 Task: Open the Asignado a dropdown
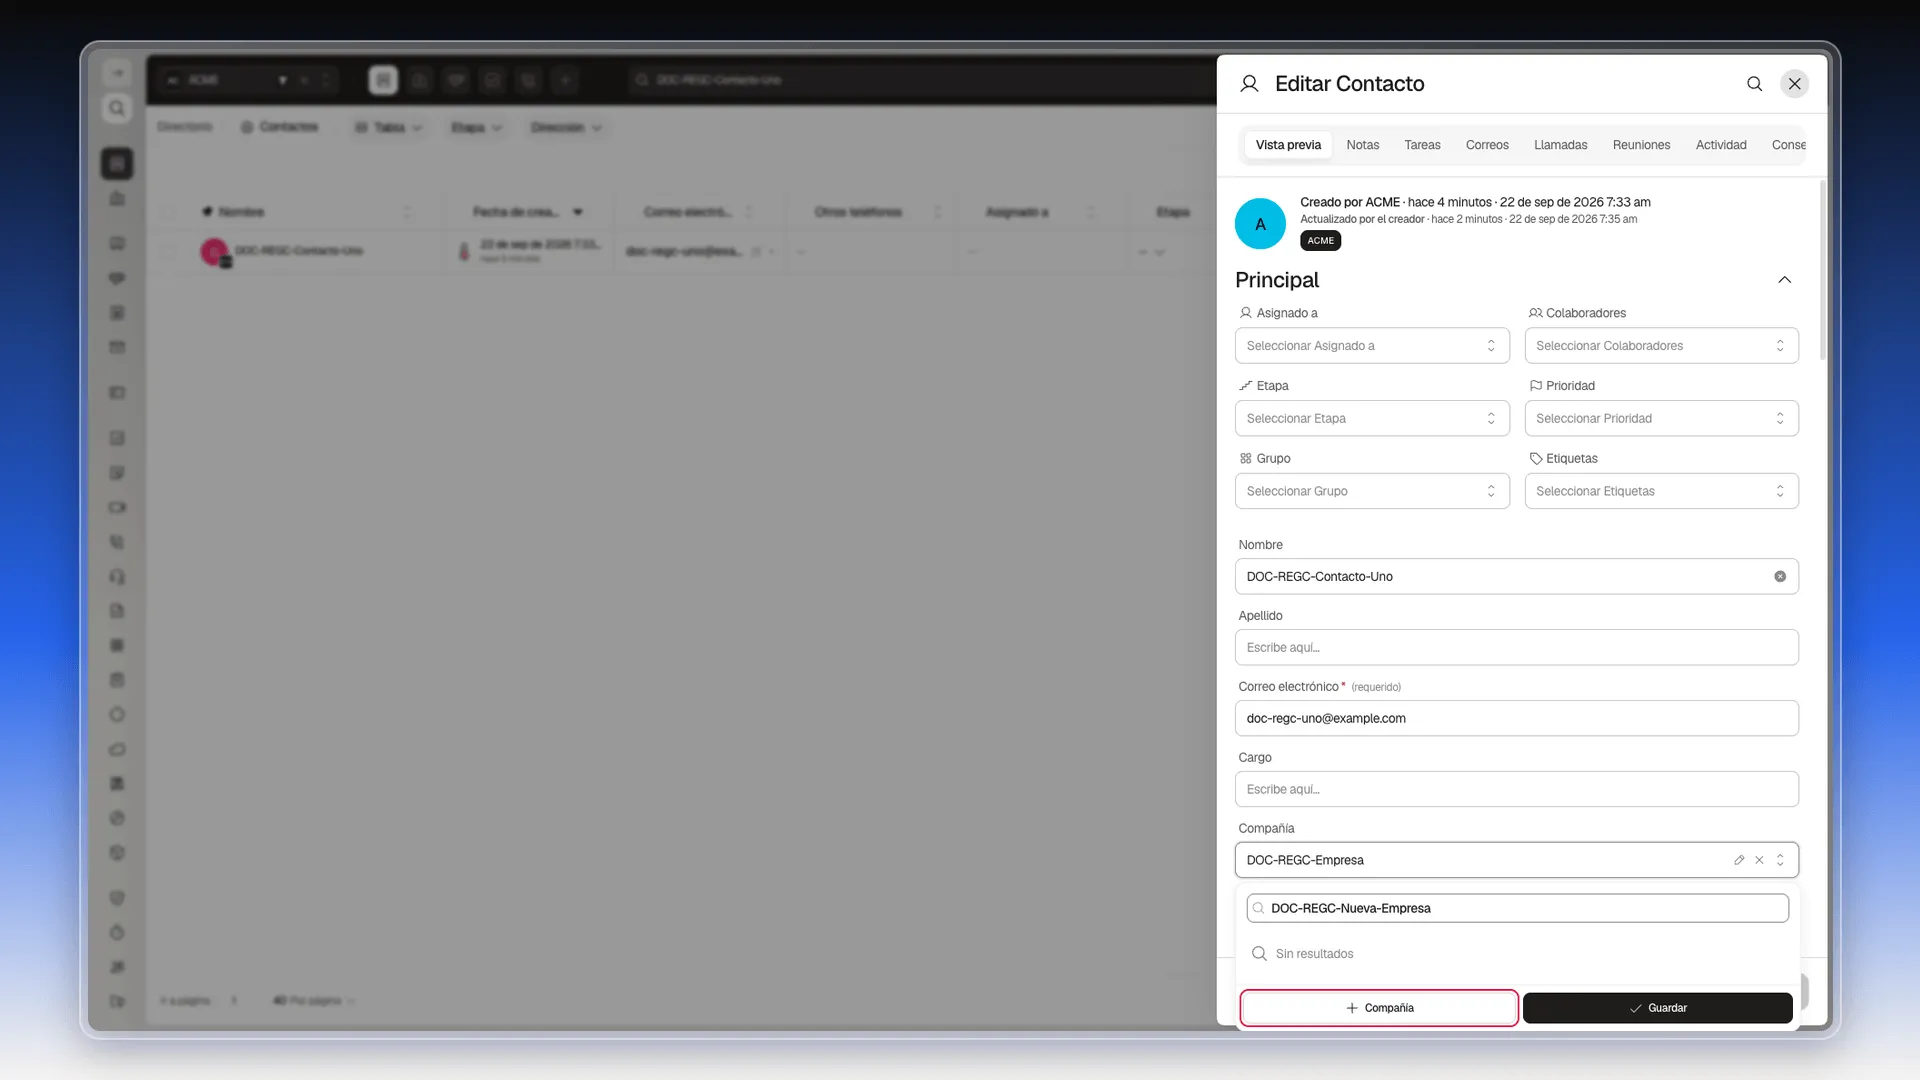pos(1372,346)
